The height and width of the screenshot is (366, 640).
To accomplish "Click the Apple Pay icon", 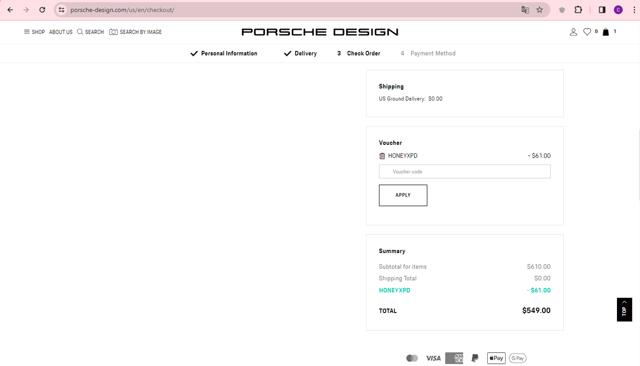I will tap(496, 358).
